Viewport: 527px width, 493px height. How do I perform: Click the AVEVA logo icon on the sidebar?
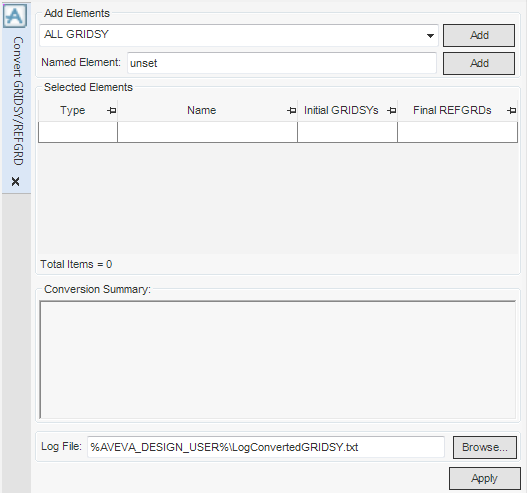click(x=15, y=16)
